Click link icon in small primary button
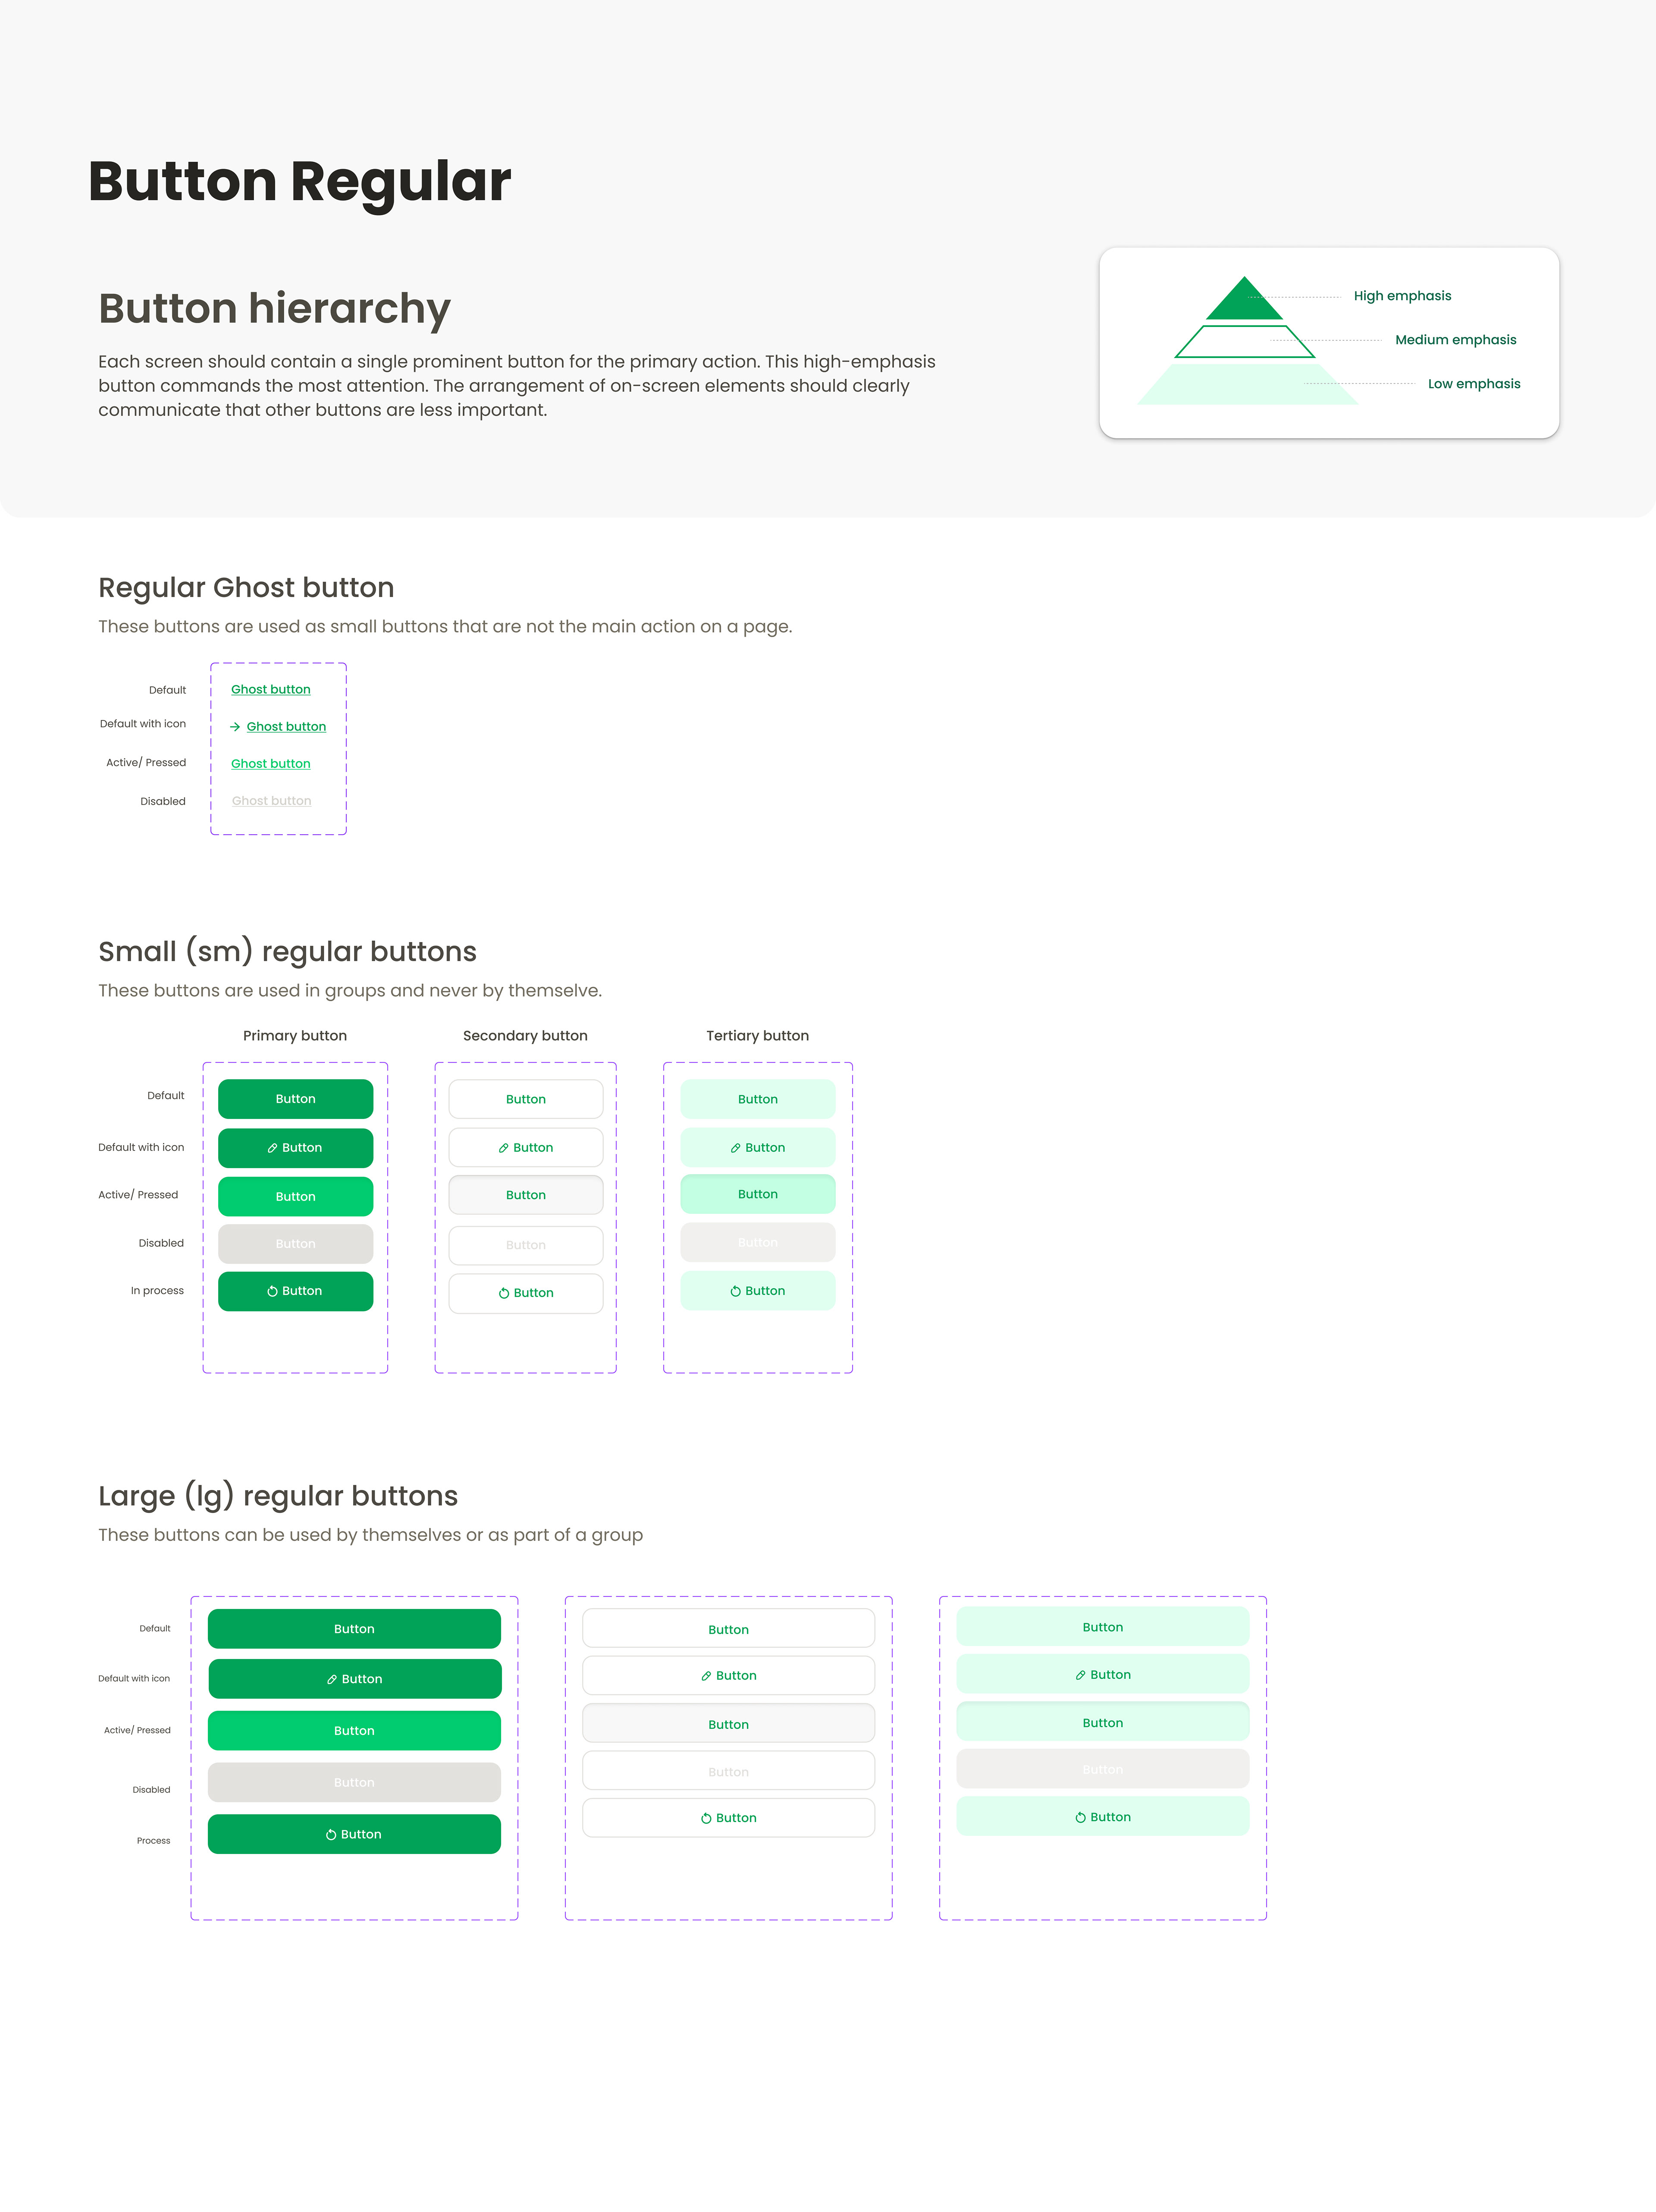Image resolution: width=1656 pixels, height=2212 pixels. pos(272,1148)
